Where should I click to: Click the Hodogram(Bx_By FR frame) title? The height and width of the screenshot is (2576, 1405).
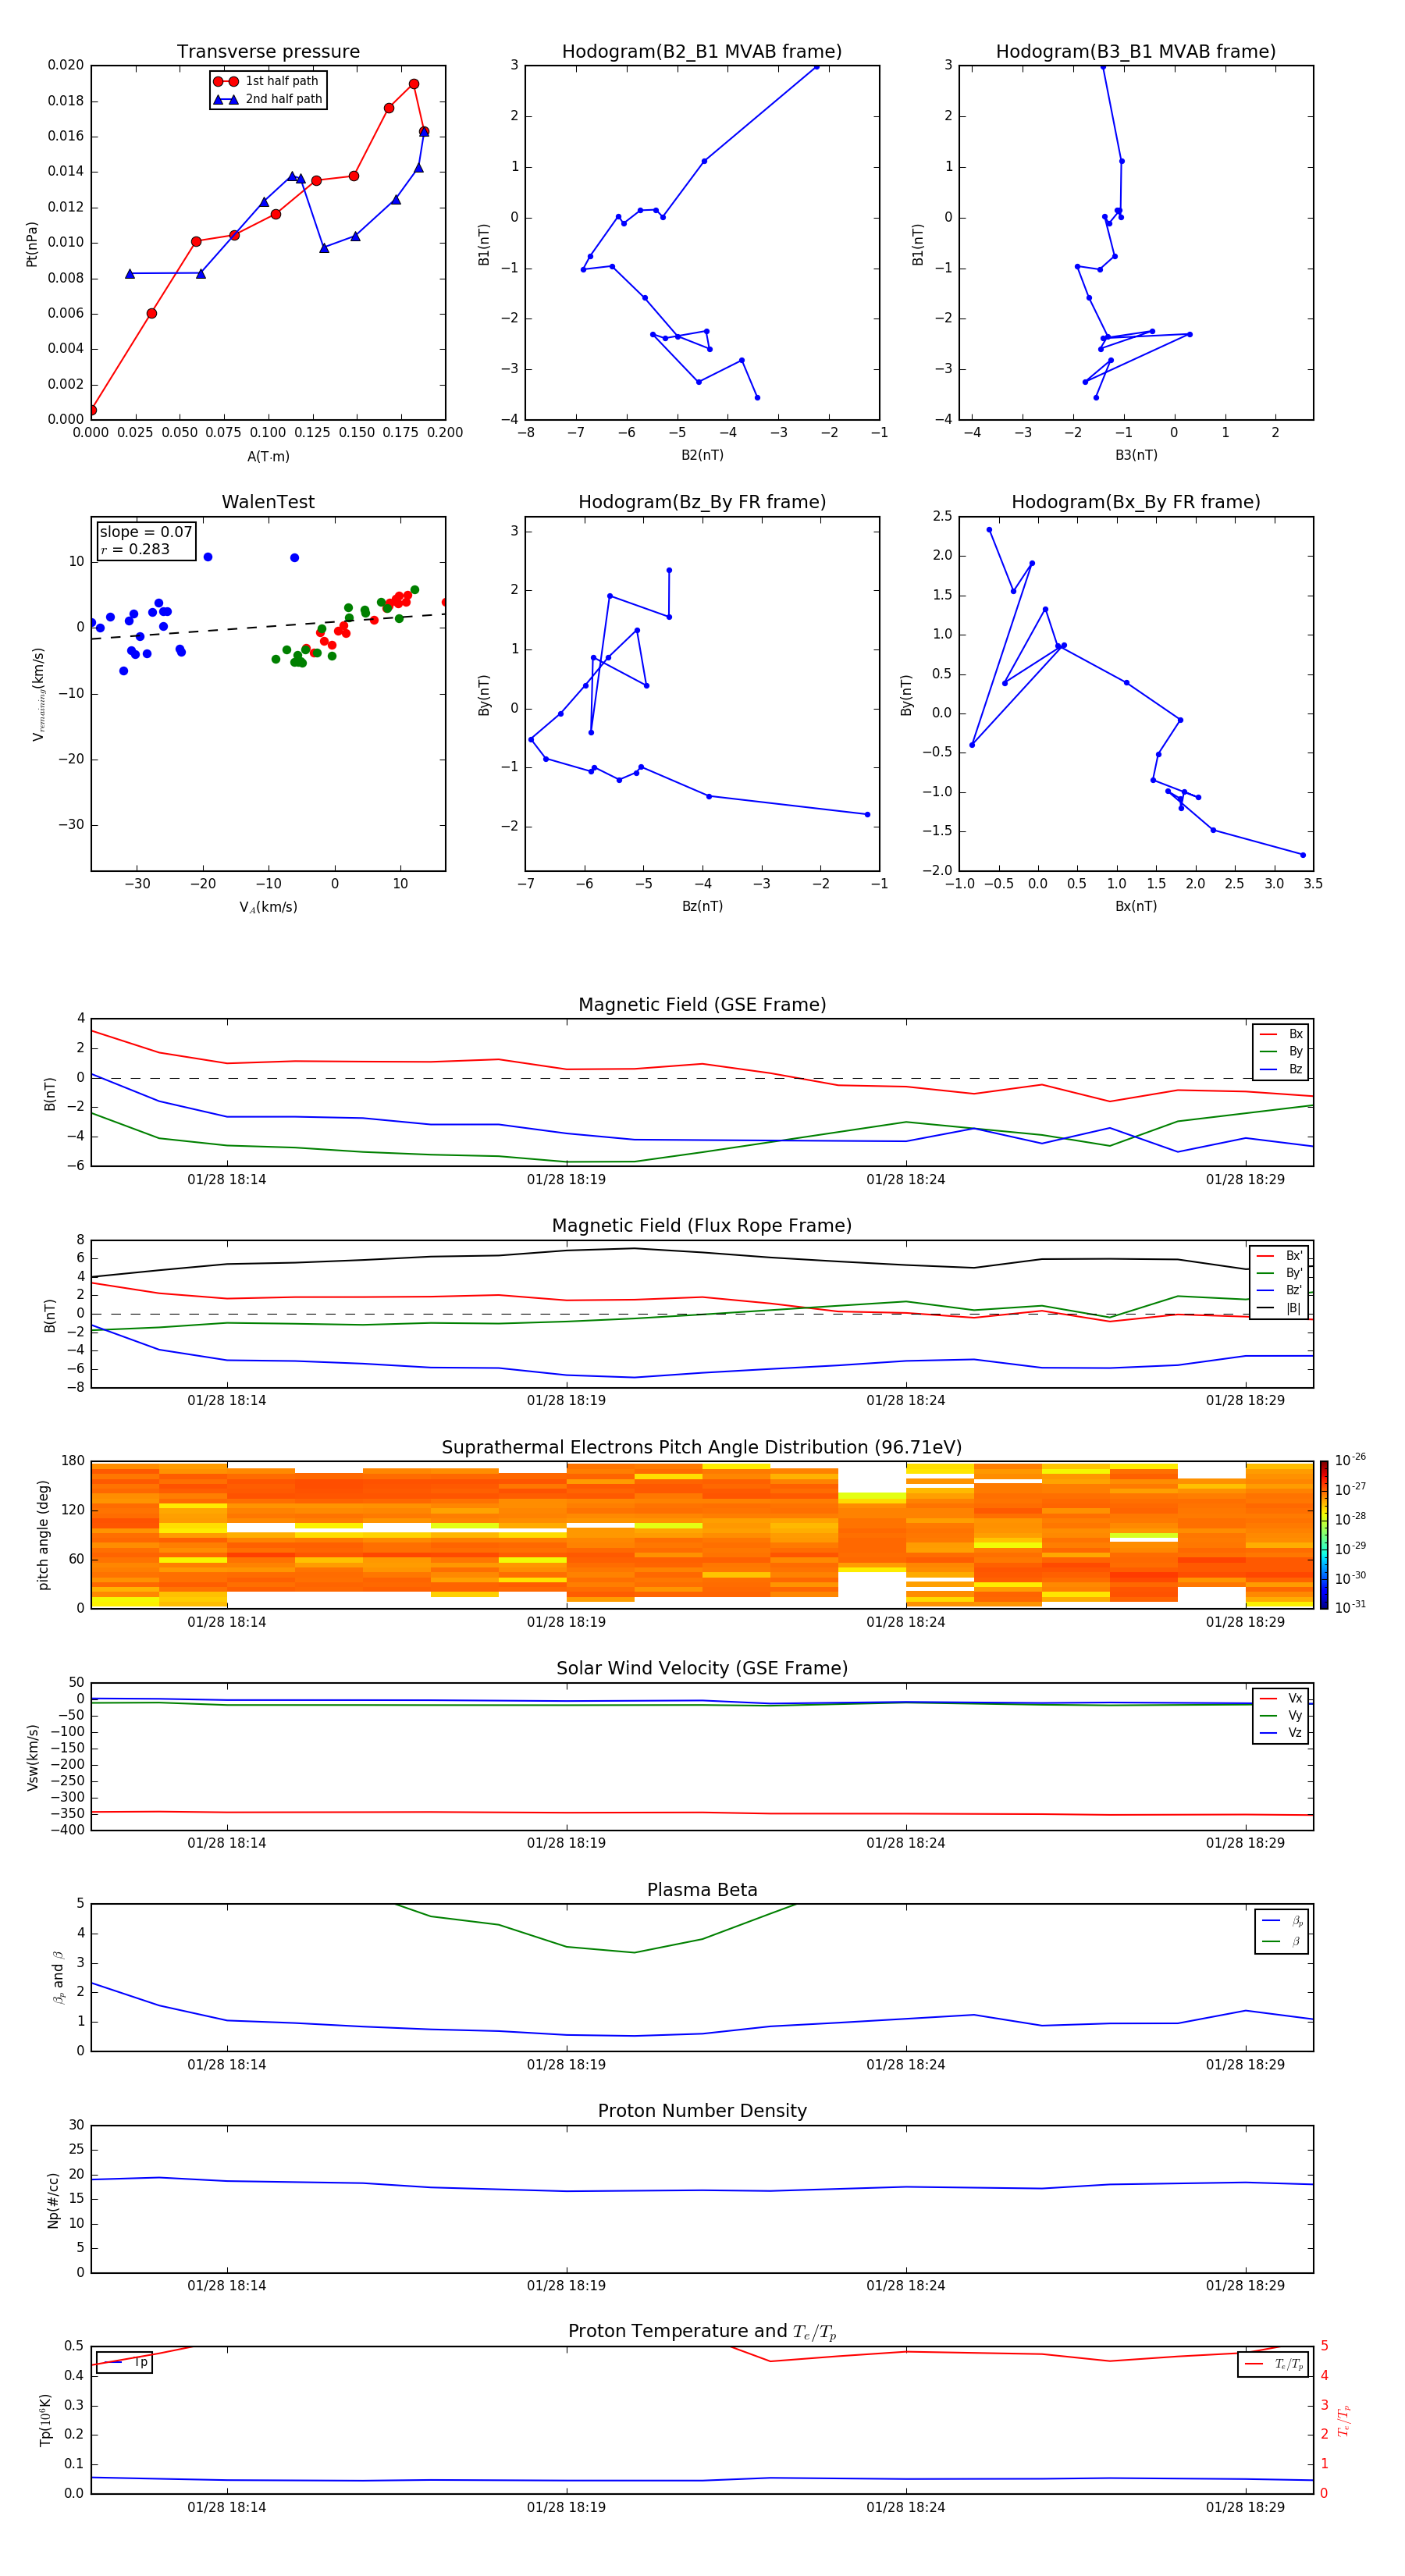pos(1136,502)
